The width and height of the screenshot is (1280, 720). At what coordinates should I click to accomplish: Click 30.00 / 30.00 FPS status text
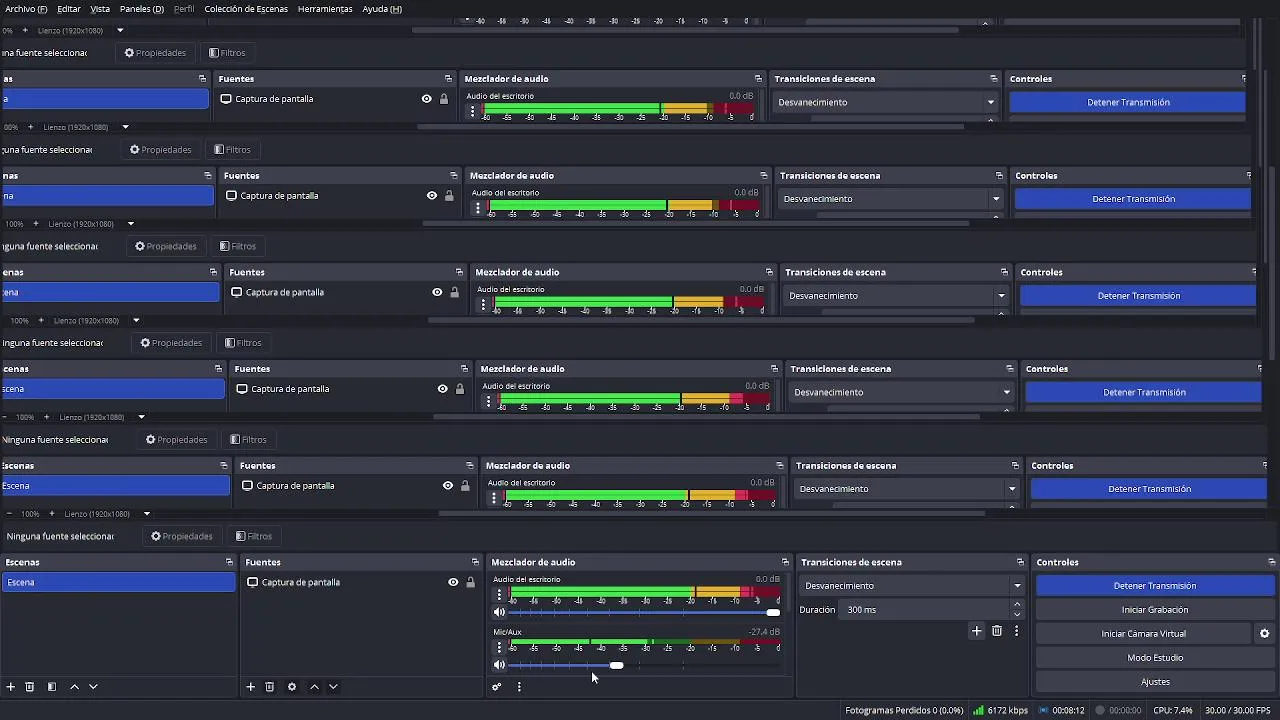tap(1238, 710)
